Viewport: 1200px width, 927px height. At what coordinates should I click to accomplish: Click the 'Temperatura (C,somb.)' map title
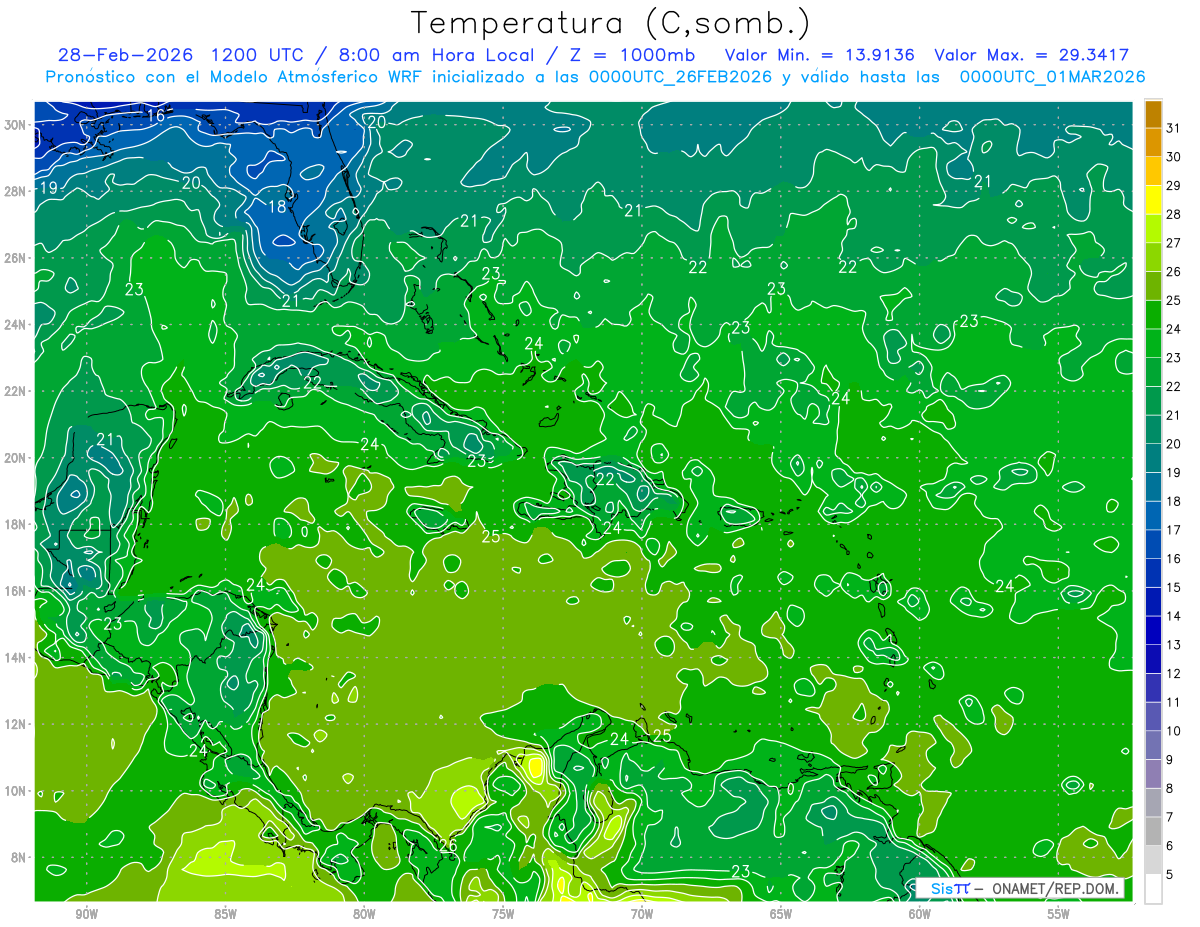(x=611, y=23)
